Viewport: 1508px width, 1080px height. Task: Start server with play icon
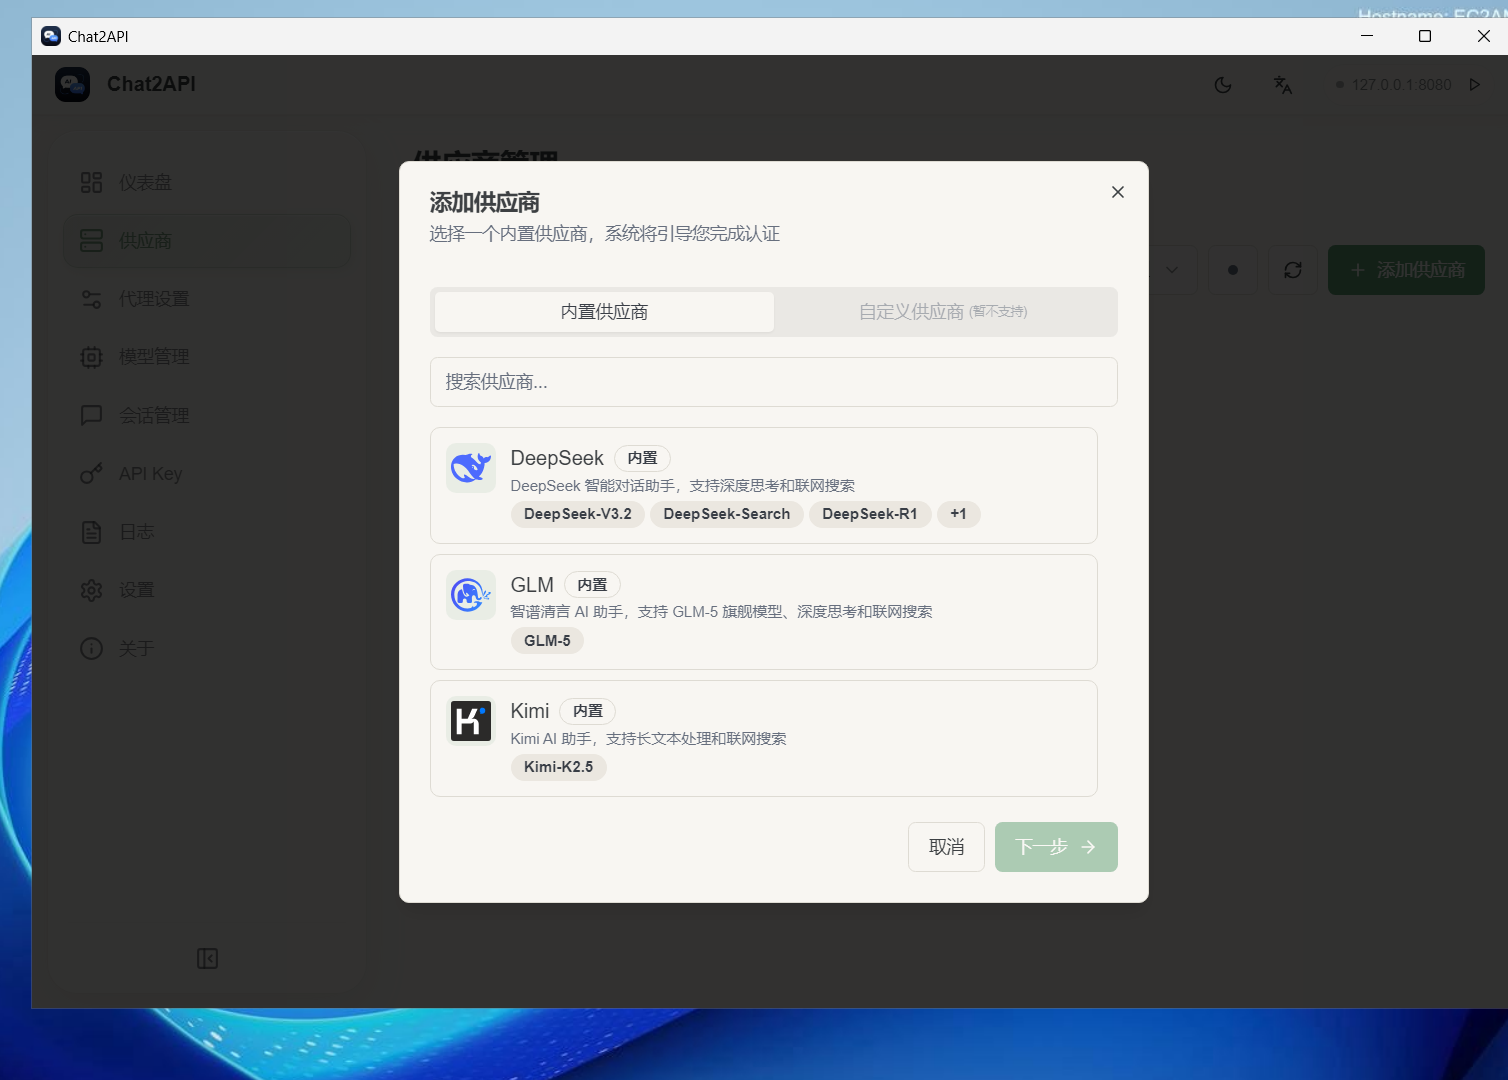(1475, 85)
